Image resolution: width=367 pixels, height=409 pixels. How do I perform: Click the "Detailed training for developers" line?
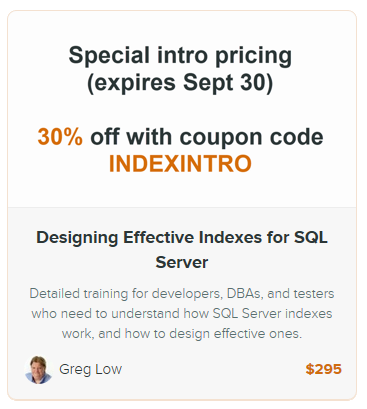pos(182,294)
